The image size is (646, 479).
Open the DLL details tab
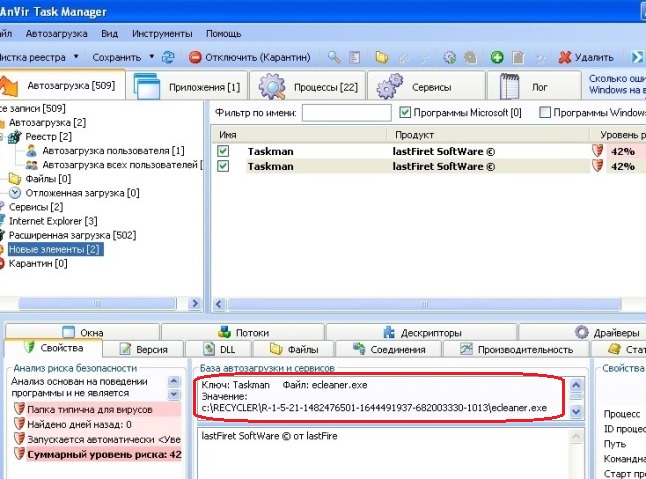(x=219, y=349)
